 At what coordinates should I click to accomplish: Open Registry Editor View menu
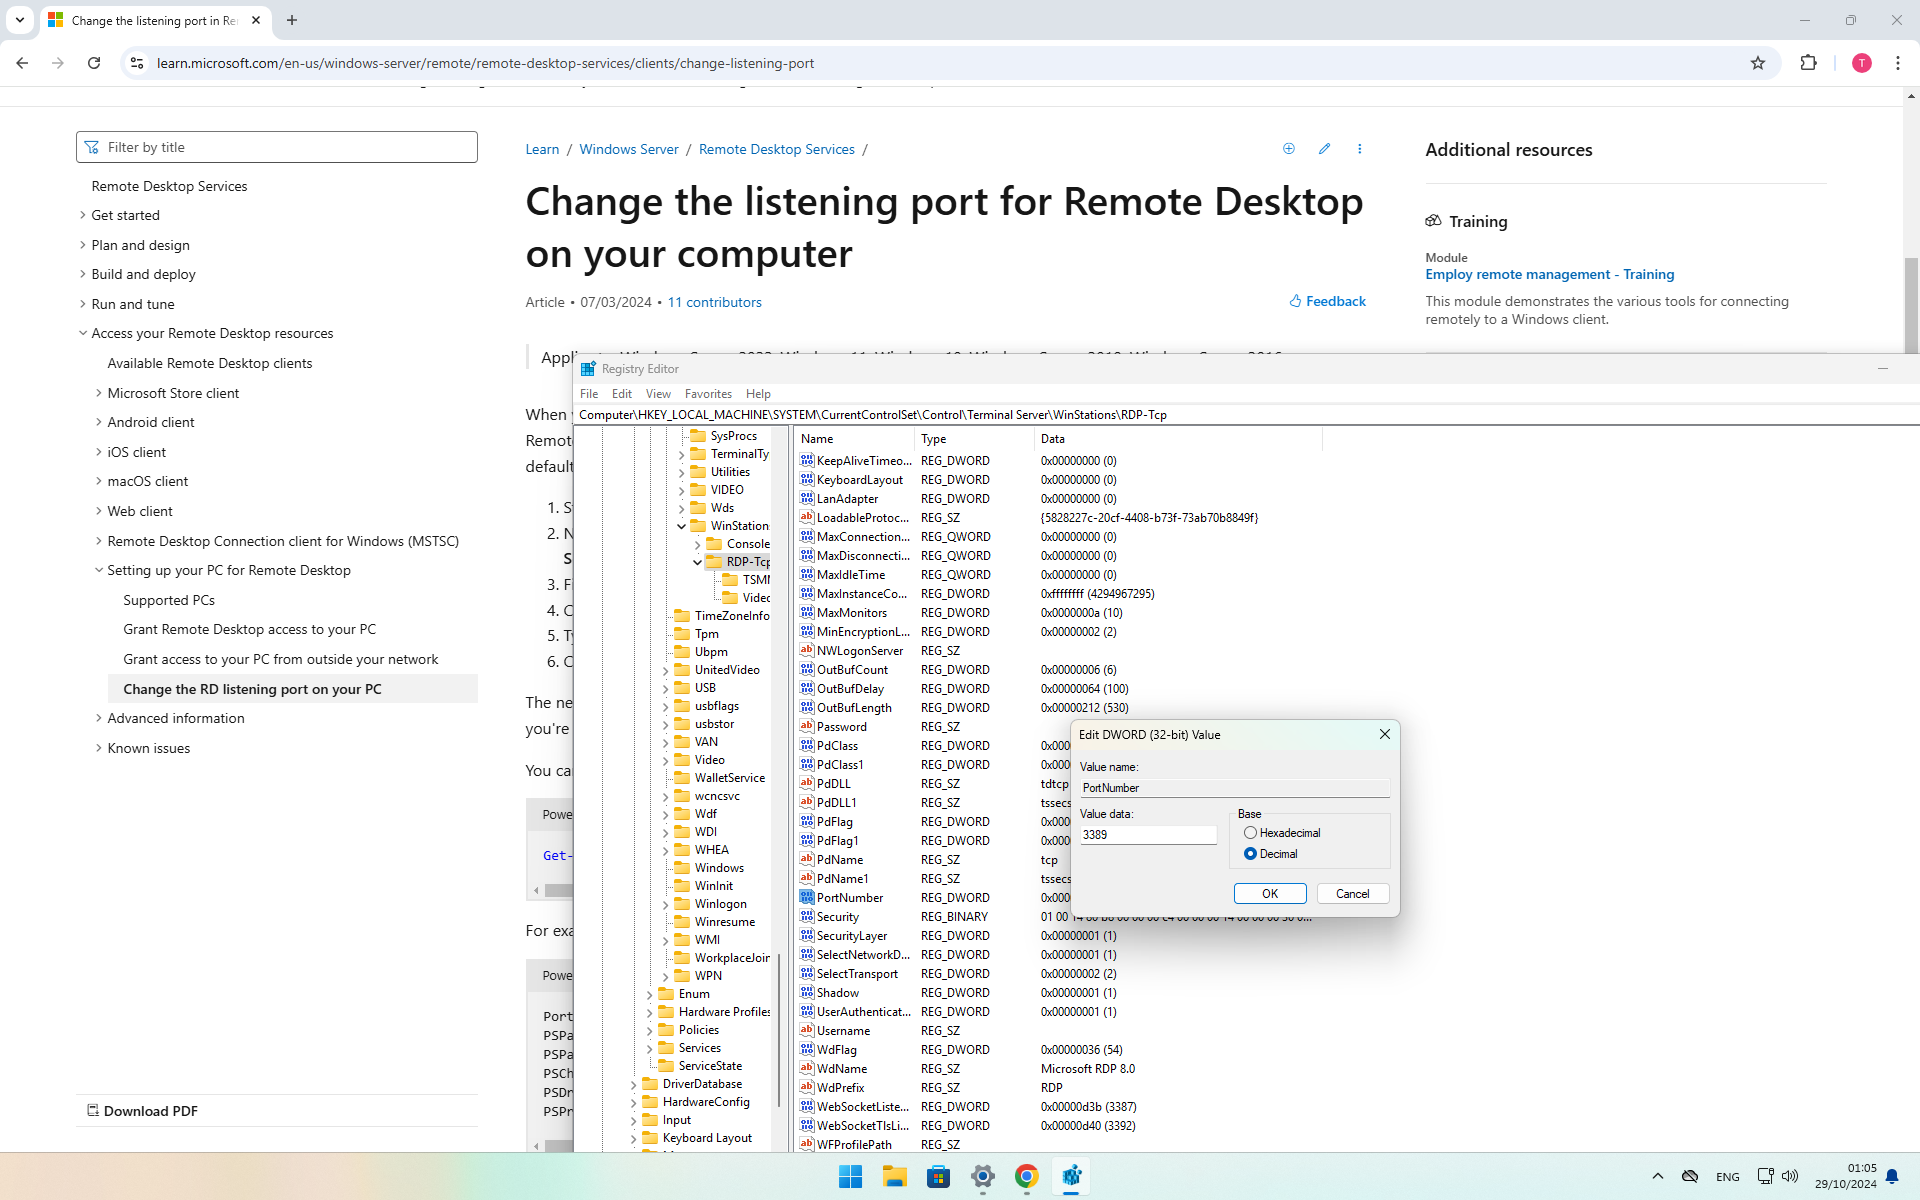point(658,394)
